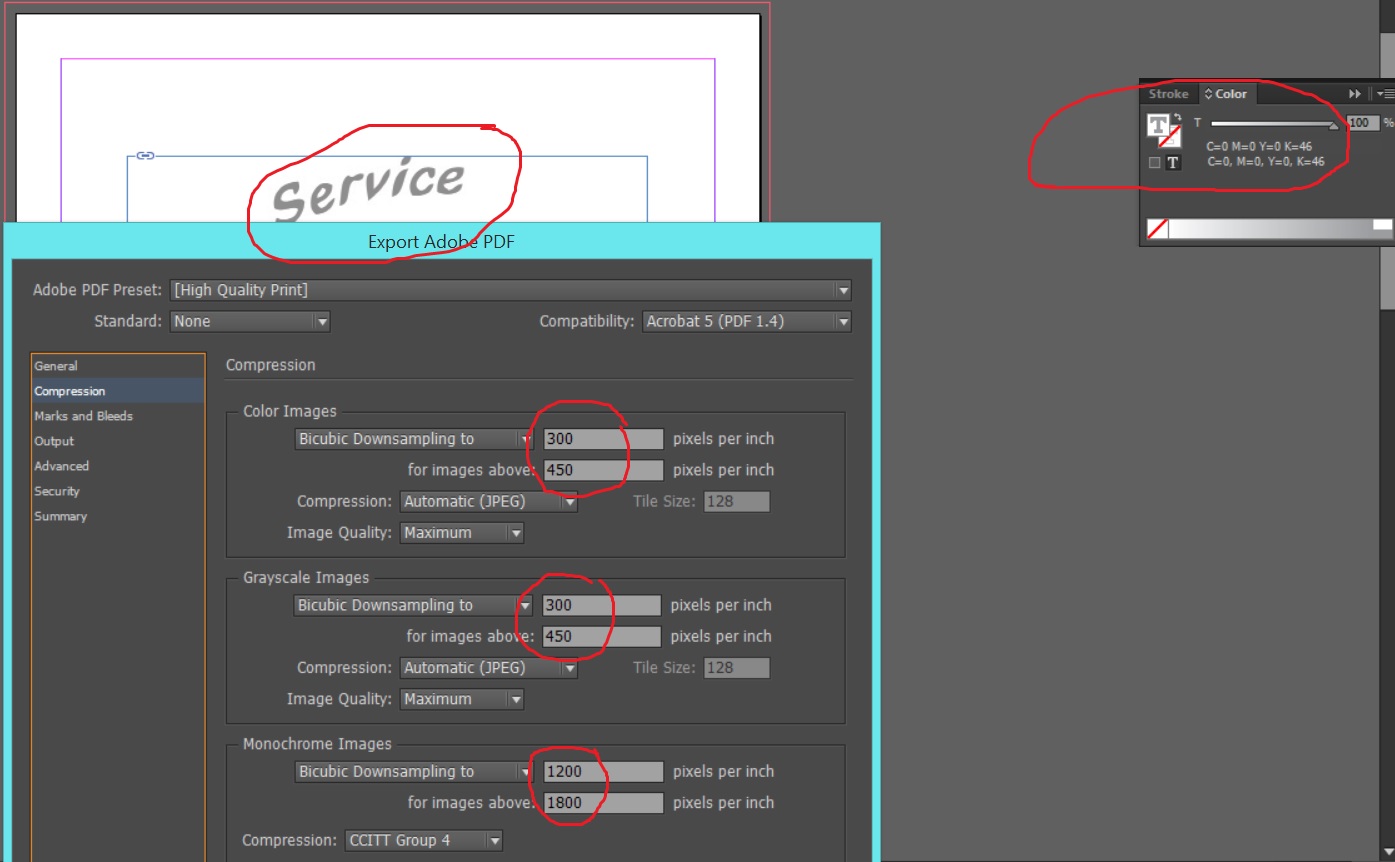1395x862 pixels.
Task: Pick white swatch at ramp end
Action: click(x=1382, y=225)
